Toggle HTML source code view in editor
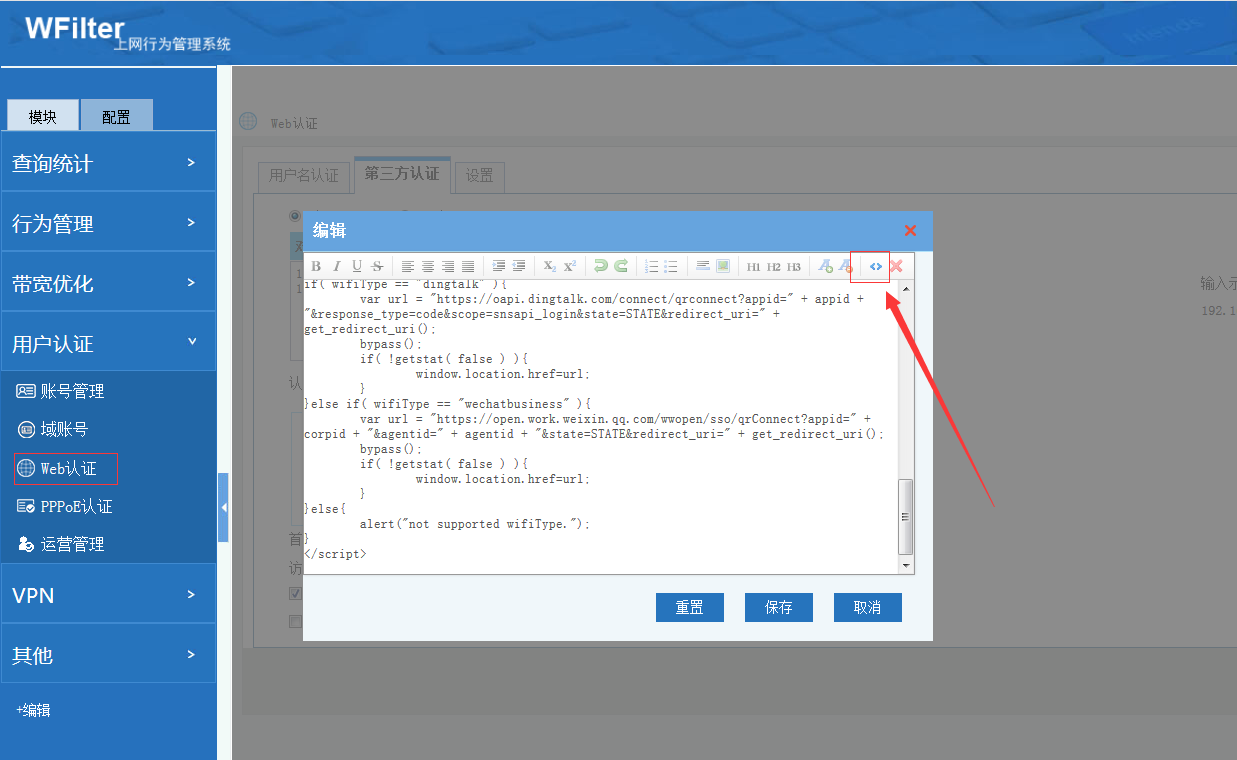This screenshot has height=760, width=1237. click(876, 266)
